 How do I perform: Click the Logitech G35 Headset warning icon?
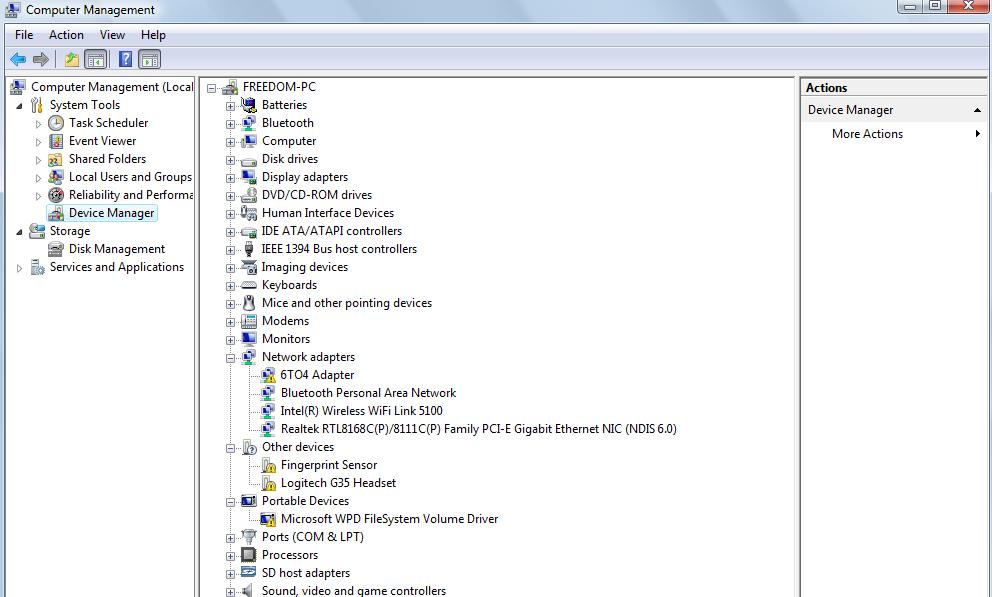pos(268,483)
